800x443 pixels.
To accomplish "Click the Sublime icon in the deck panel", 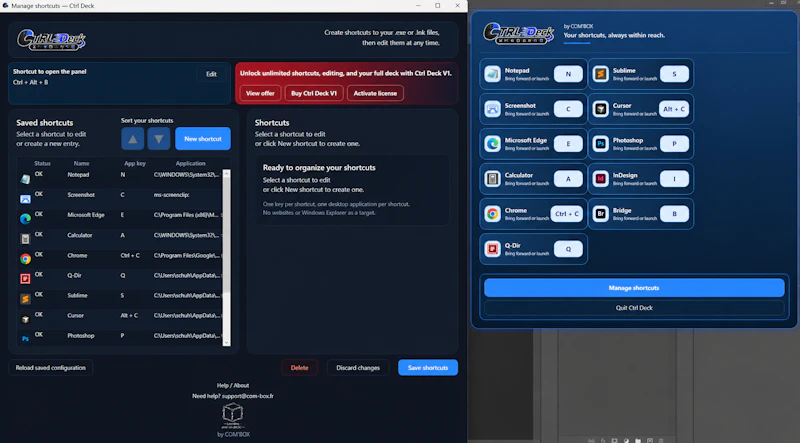I will click(x=601, y=74).
